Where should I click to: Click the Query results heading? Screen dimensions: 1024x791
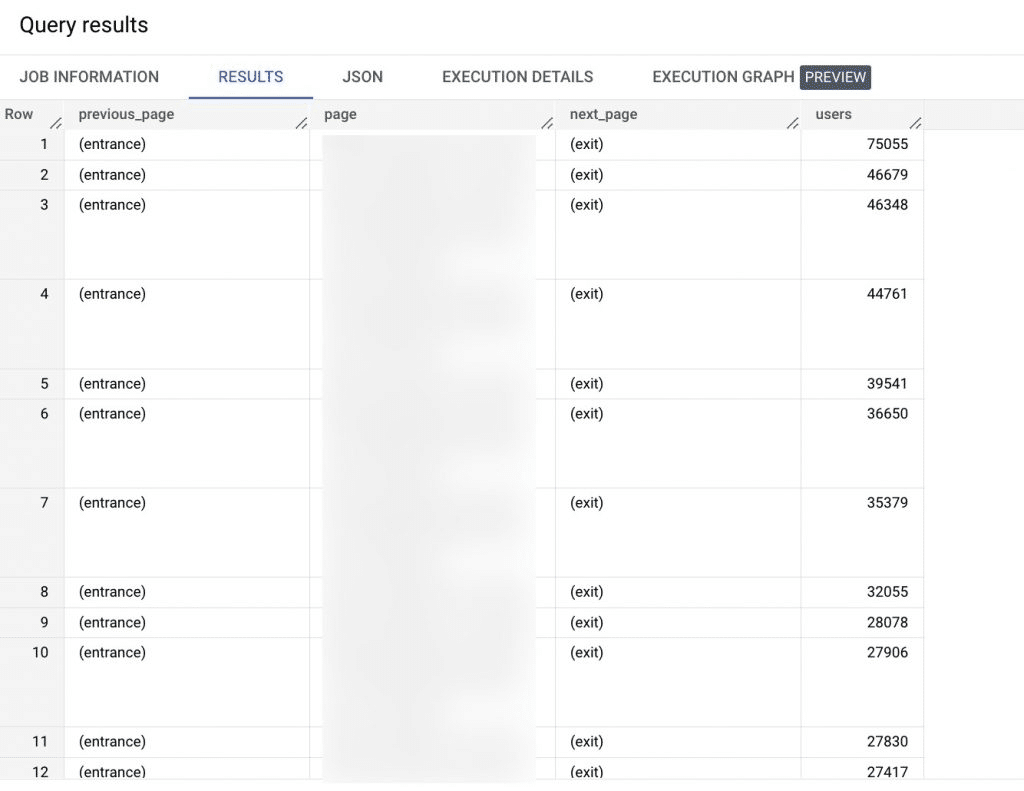click(x=84, y=25)
